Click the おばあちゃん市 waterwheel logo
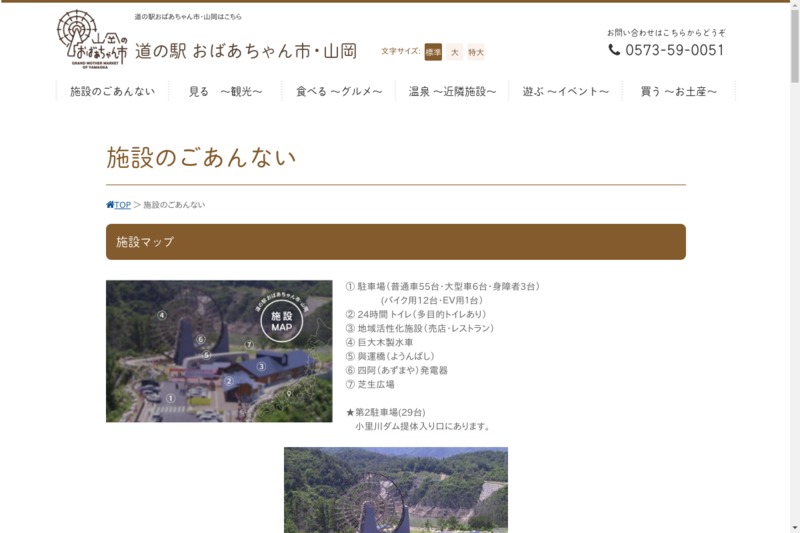Screen dimensions: 800x533 pos(92,38)
